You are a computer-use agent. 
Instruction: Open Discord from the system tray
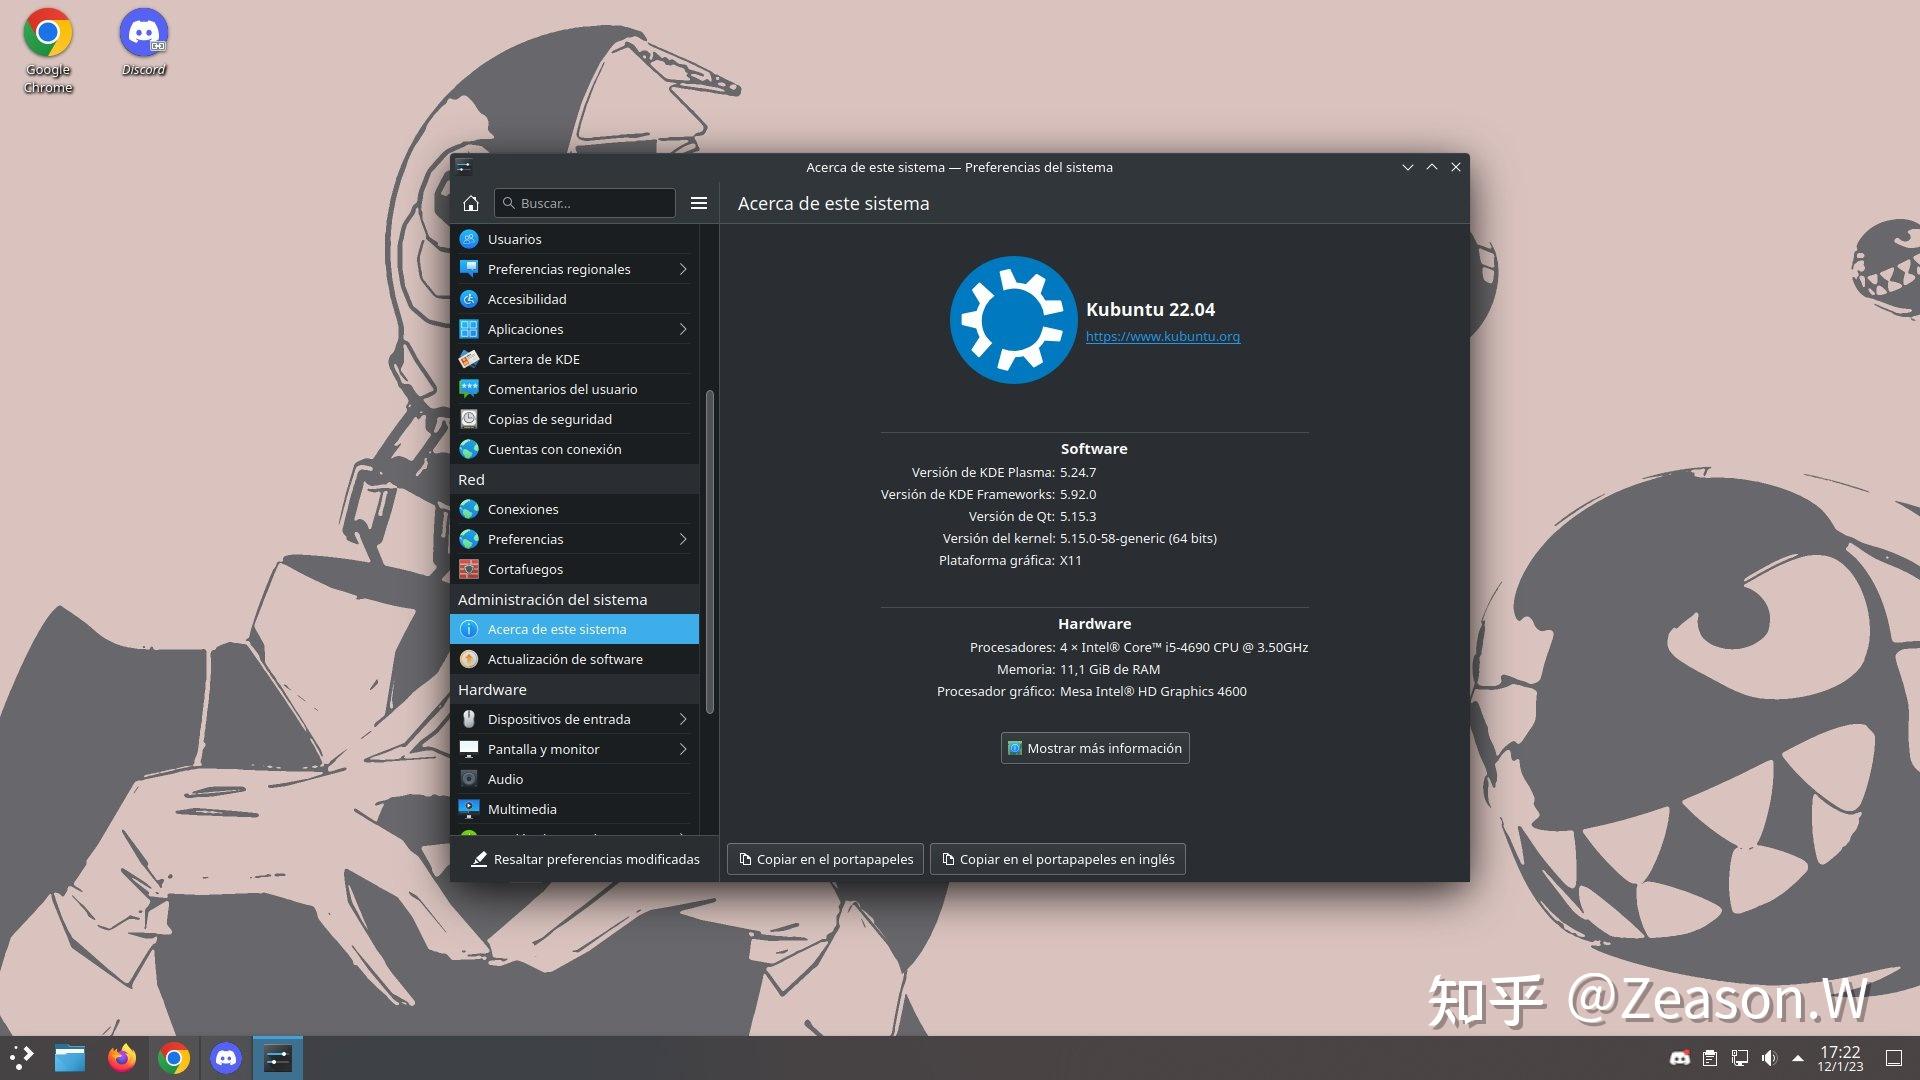click(x=1681, y=1057)
